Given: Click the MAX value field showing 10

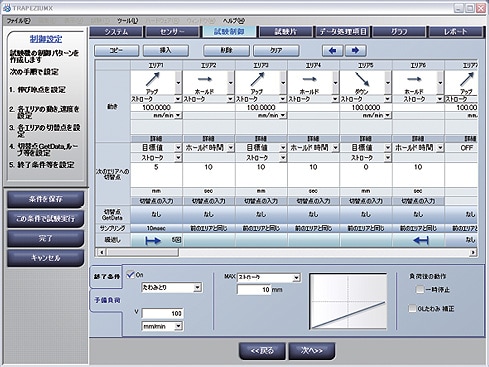Looking at the screenshot, I should [x=254, y=290].
